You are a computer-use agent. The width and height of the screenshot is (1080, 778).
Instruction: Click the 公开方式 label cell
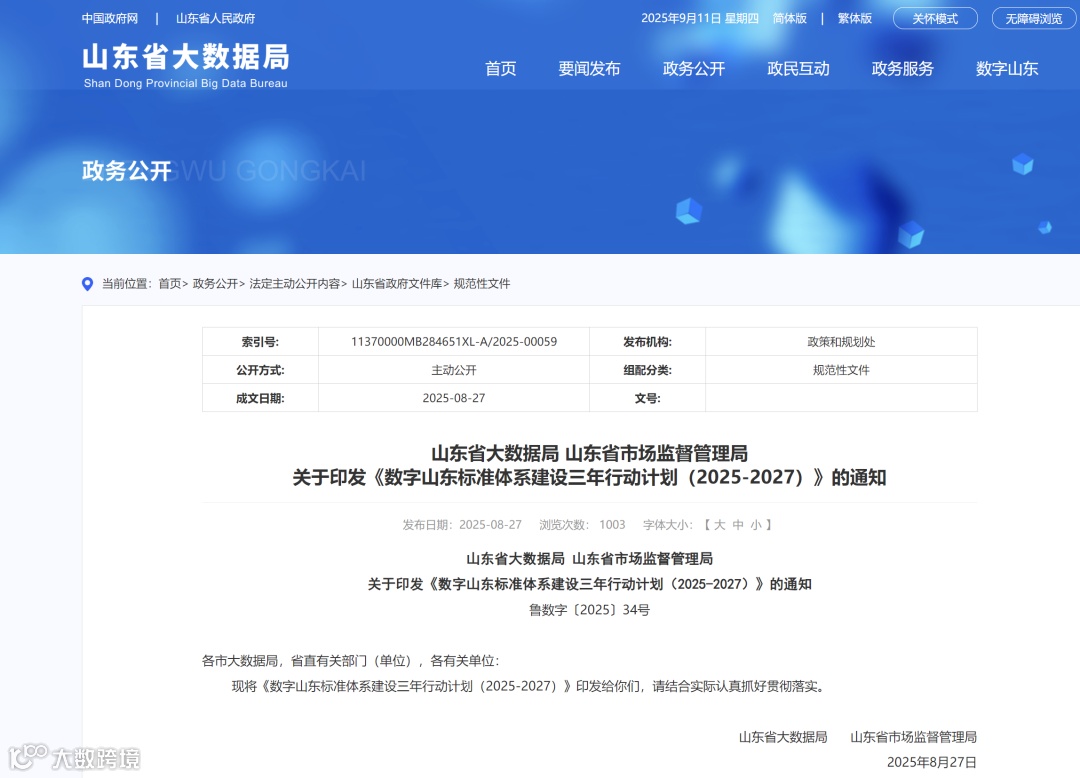pos(260,370)
